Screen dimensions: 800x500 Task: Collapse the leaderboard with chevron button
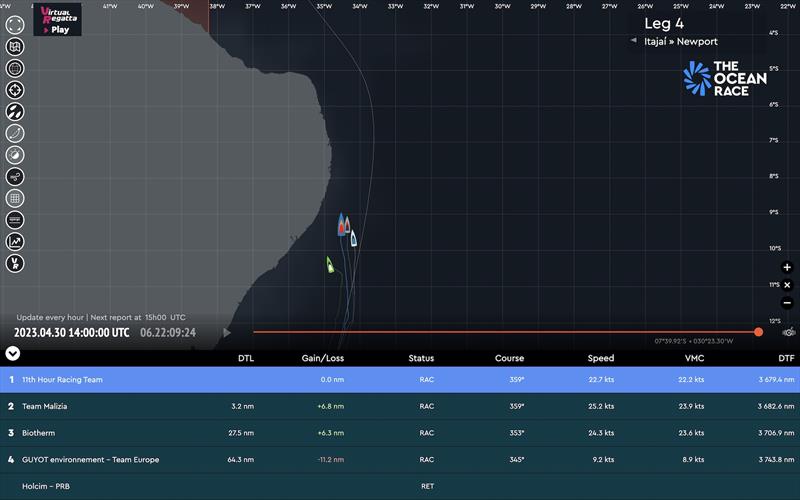click(x=13, y=353)
